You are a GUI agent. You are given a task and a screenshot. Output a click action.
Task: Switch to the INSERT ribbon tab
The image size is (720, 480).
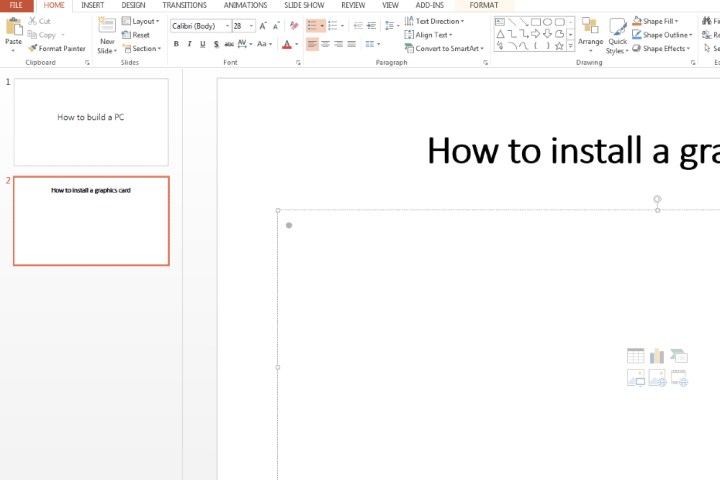(x=92, y=5)
